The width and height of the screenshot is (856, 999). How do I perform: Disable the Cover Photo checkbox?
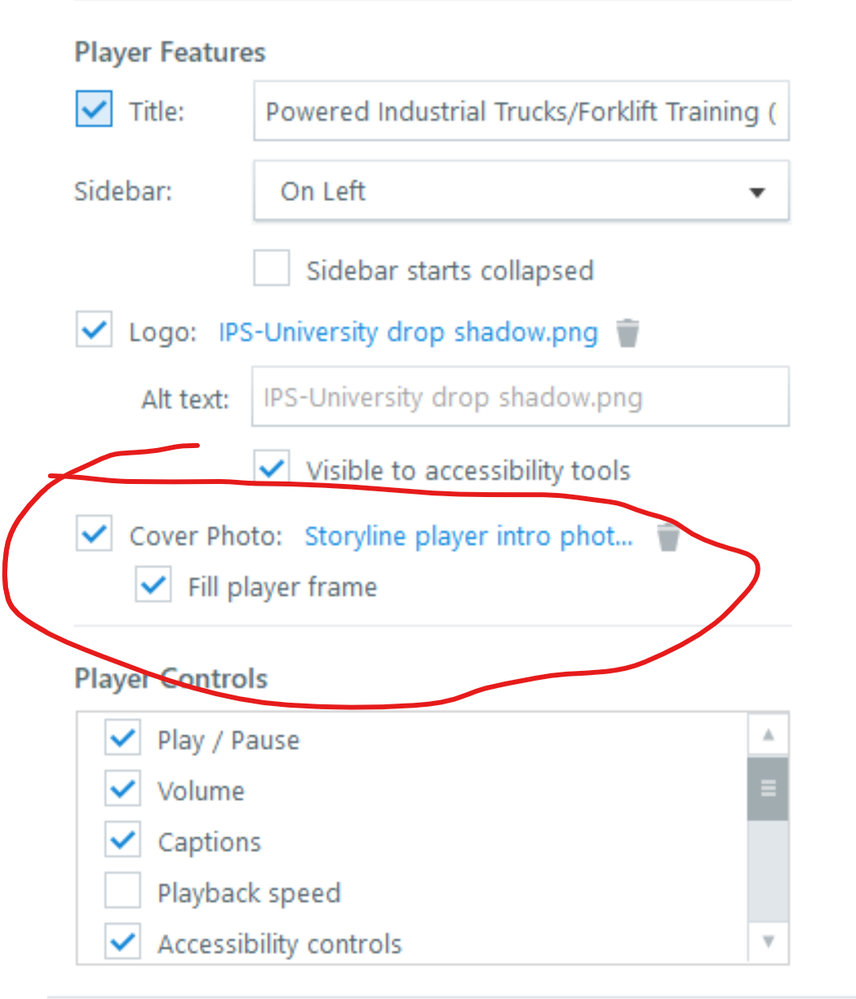(x=94, y=536)
